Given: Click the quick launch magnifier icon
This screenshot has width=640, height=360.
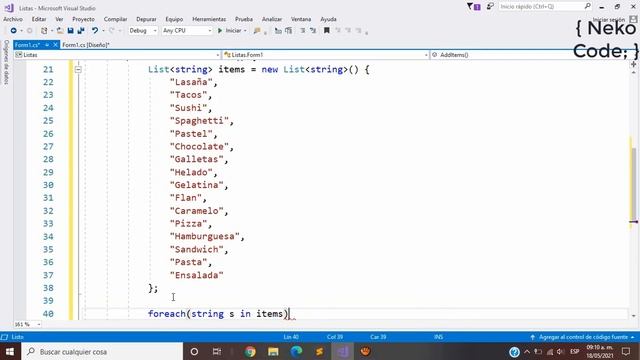Looking at the screenshot, I should (x=587, y=6).
